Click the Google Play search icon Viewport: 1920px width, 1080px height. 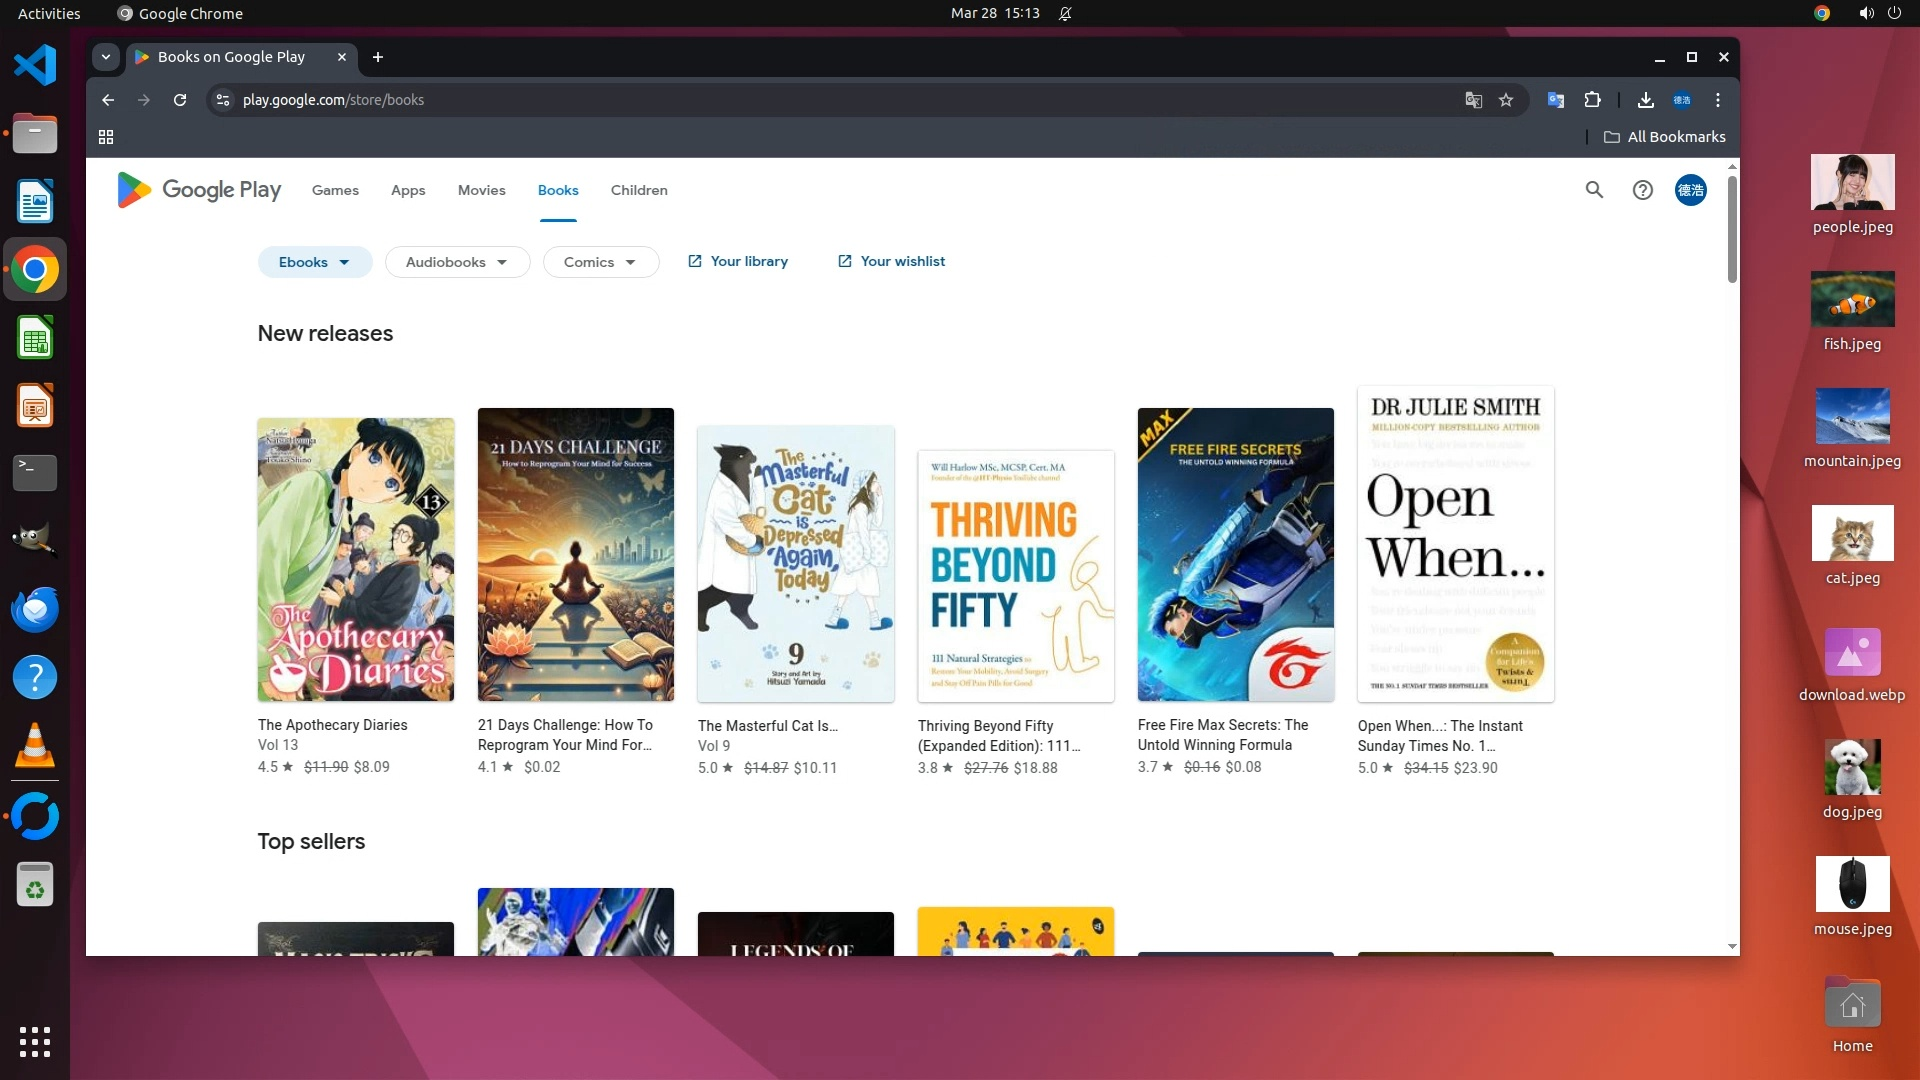tap(1594, 190)
